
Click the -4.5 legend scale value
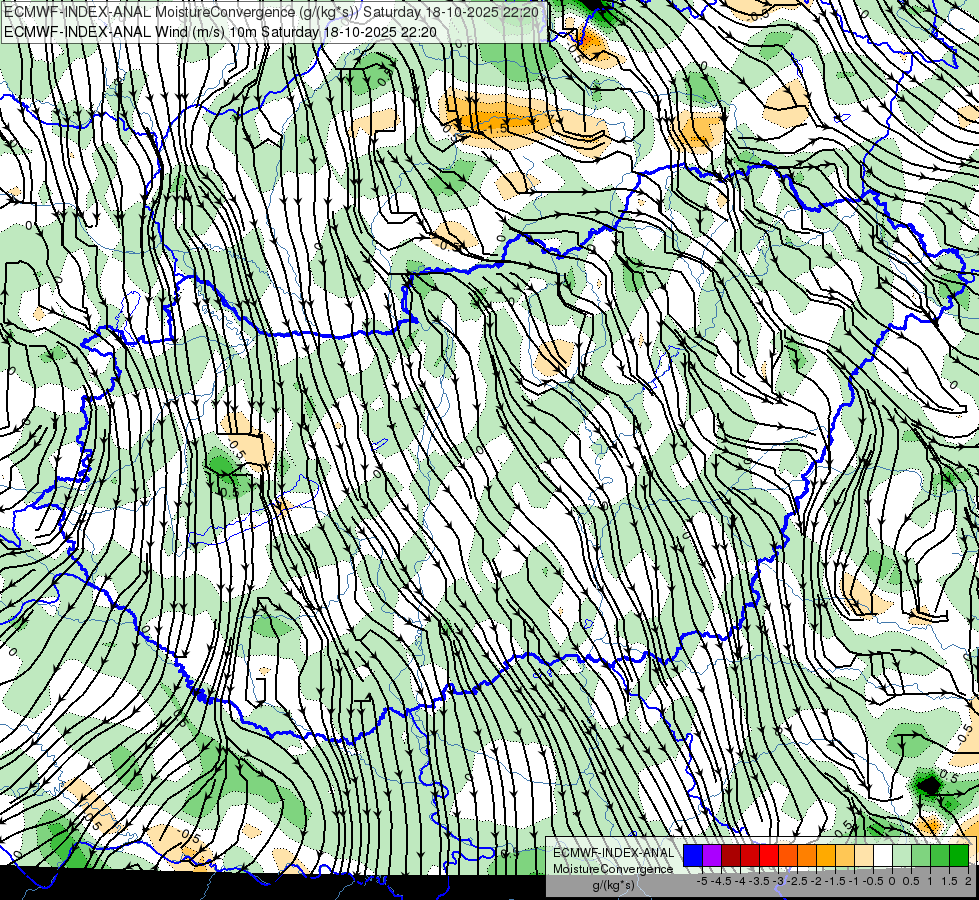(722, 881)
